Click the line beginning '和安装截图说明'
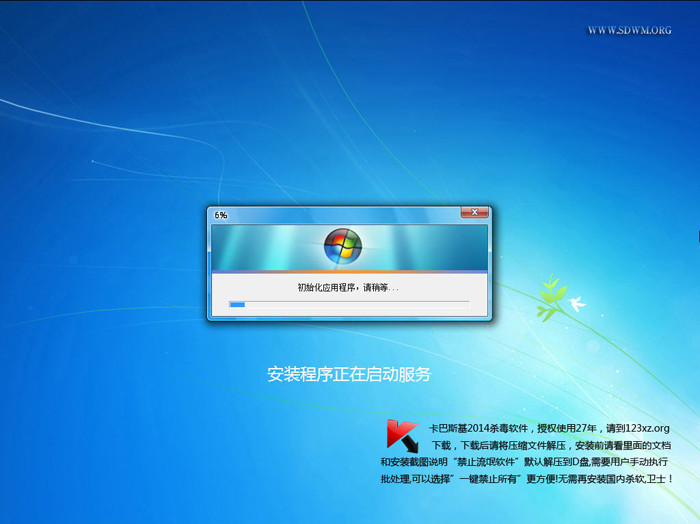The image size is (700, 524). point(524,462)
